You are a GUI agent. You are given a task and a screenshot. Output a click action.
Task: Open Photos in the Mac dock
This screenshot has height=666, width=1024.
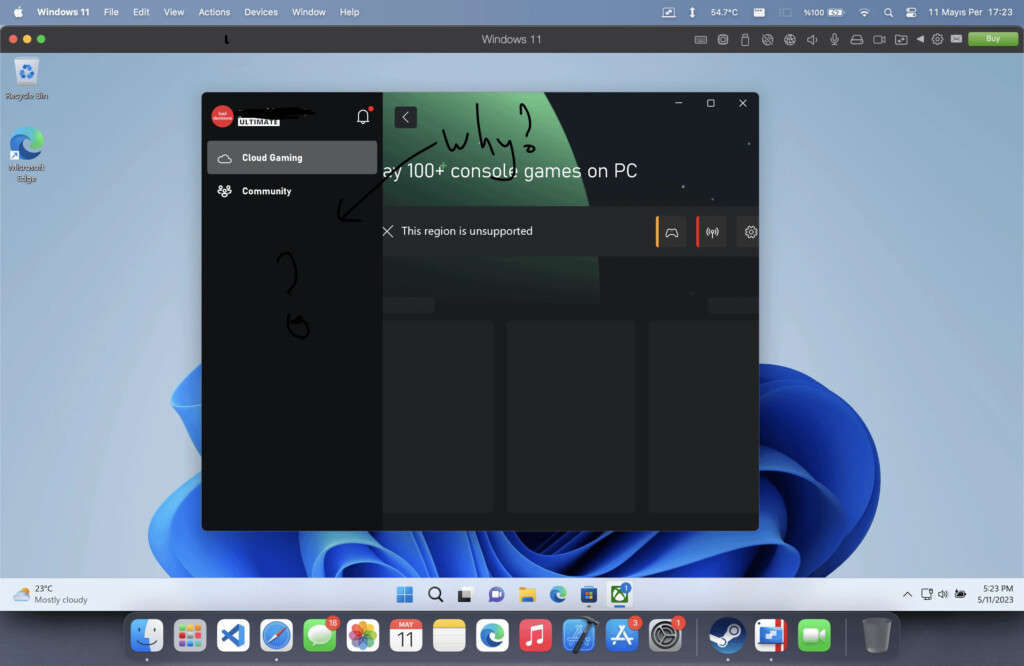click(x=362, y=635)
